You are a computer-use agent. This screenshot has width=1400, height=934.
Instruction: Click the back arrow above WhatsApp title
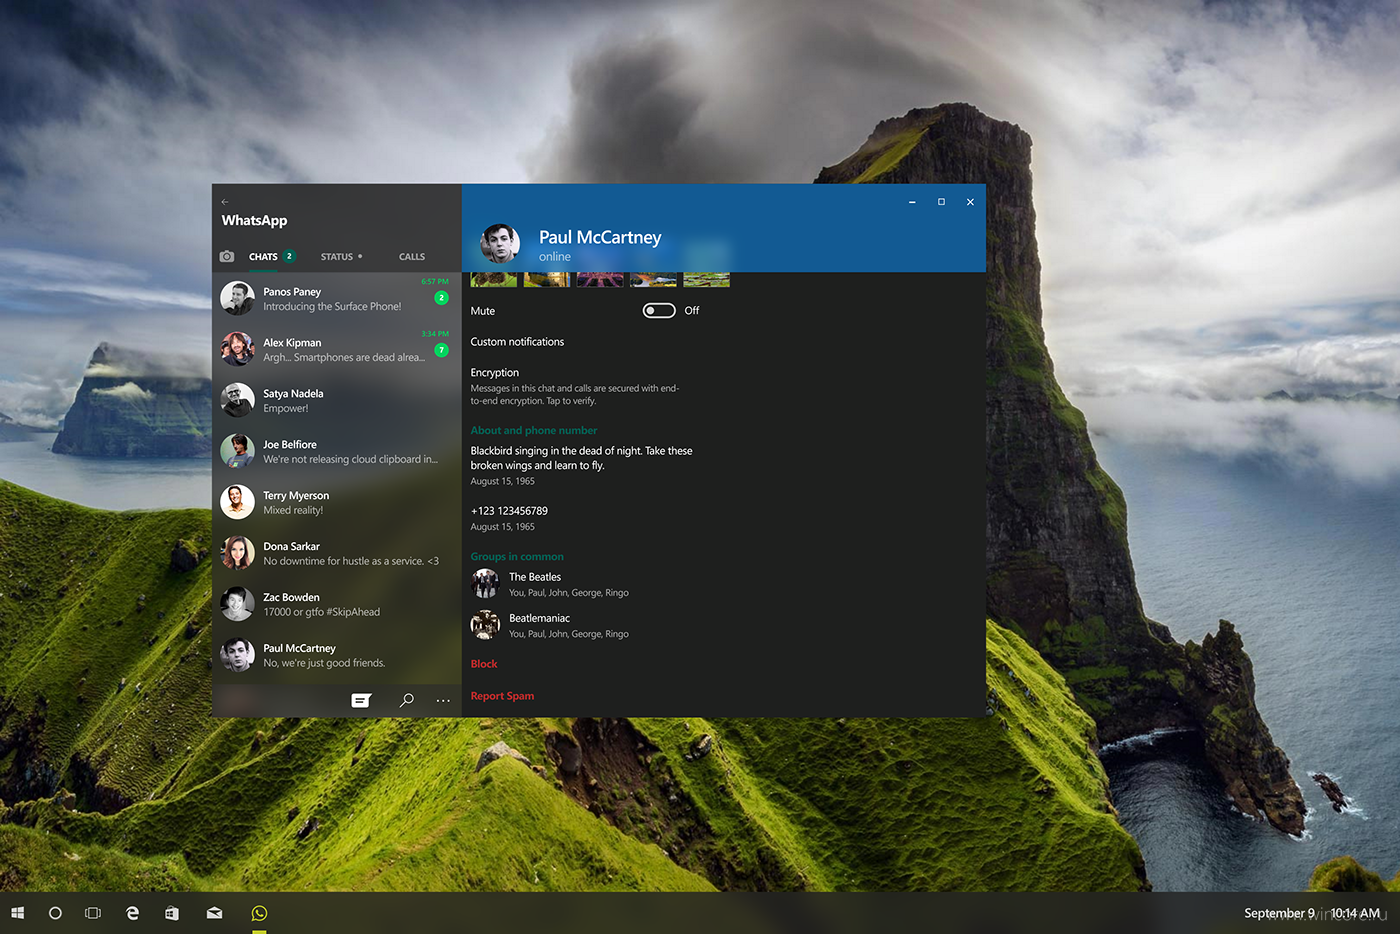(x=225, y=202)
